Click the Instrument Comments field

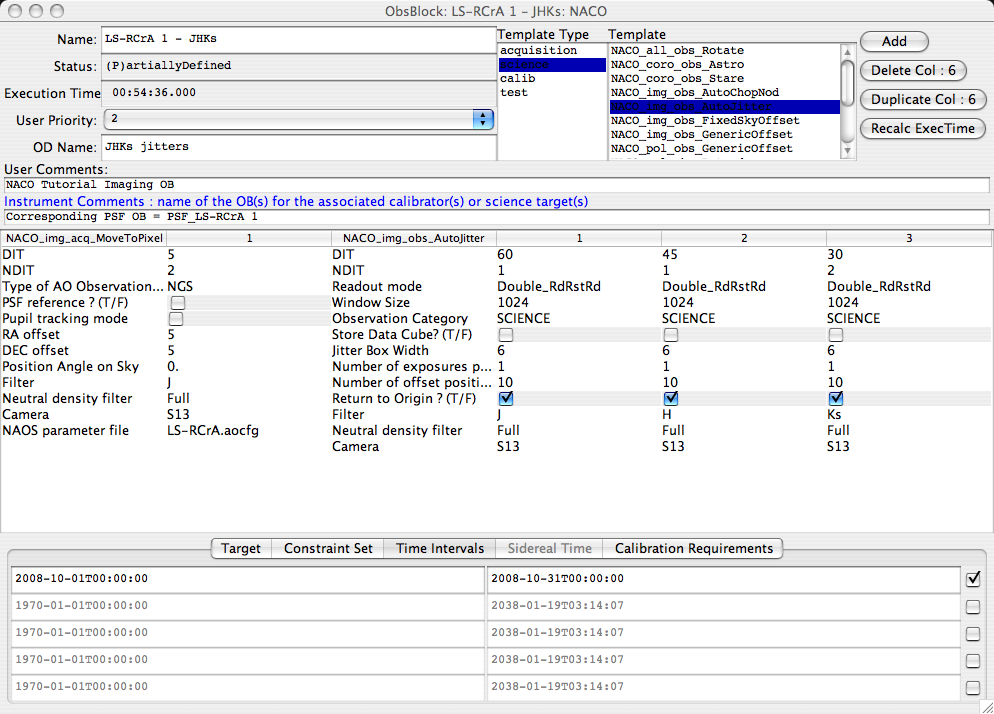(x=496, y=217)
